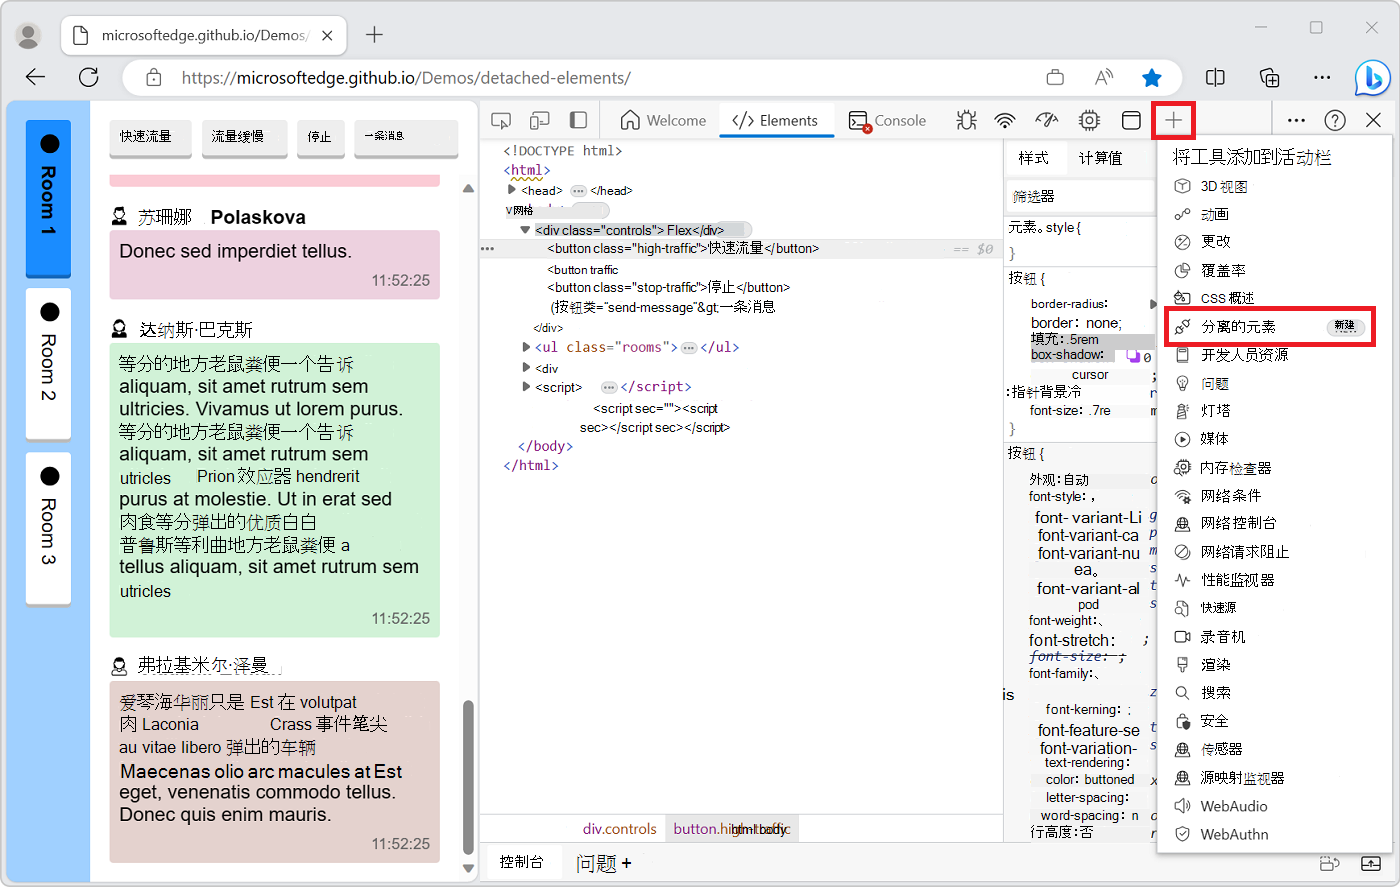Viewport: 1400px width, 887px height.
Task: Open the split screen icon
Action: (1215, 78)
